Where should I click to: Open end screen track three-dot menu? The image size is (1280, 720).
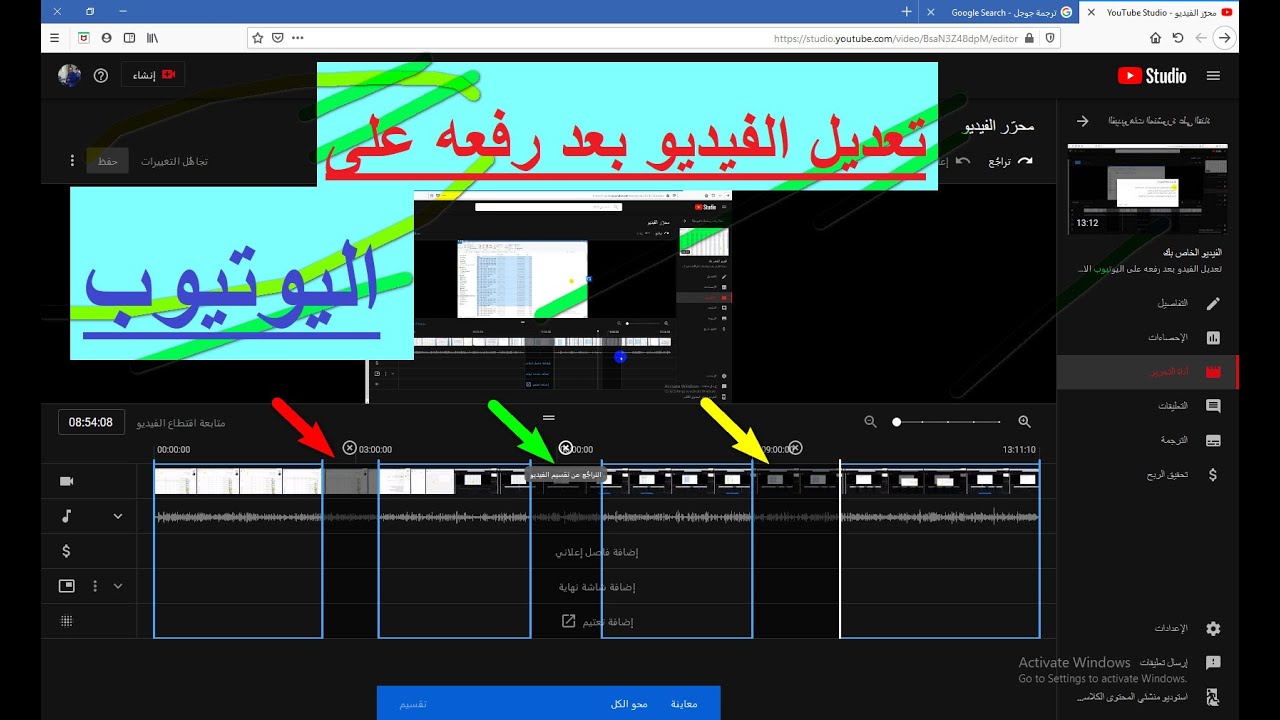click(x=96, y=586)
